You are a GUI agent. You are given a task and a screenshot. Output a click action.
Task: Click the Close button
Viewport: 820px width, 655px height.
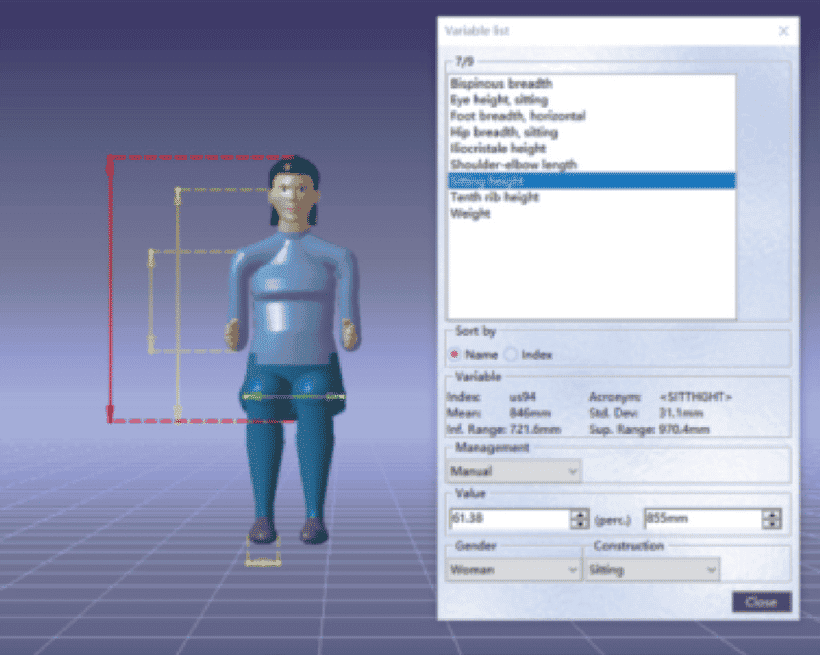click(x=761, y=602)
